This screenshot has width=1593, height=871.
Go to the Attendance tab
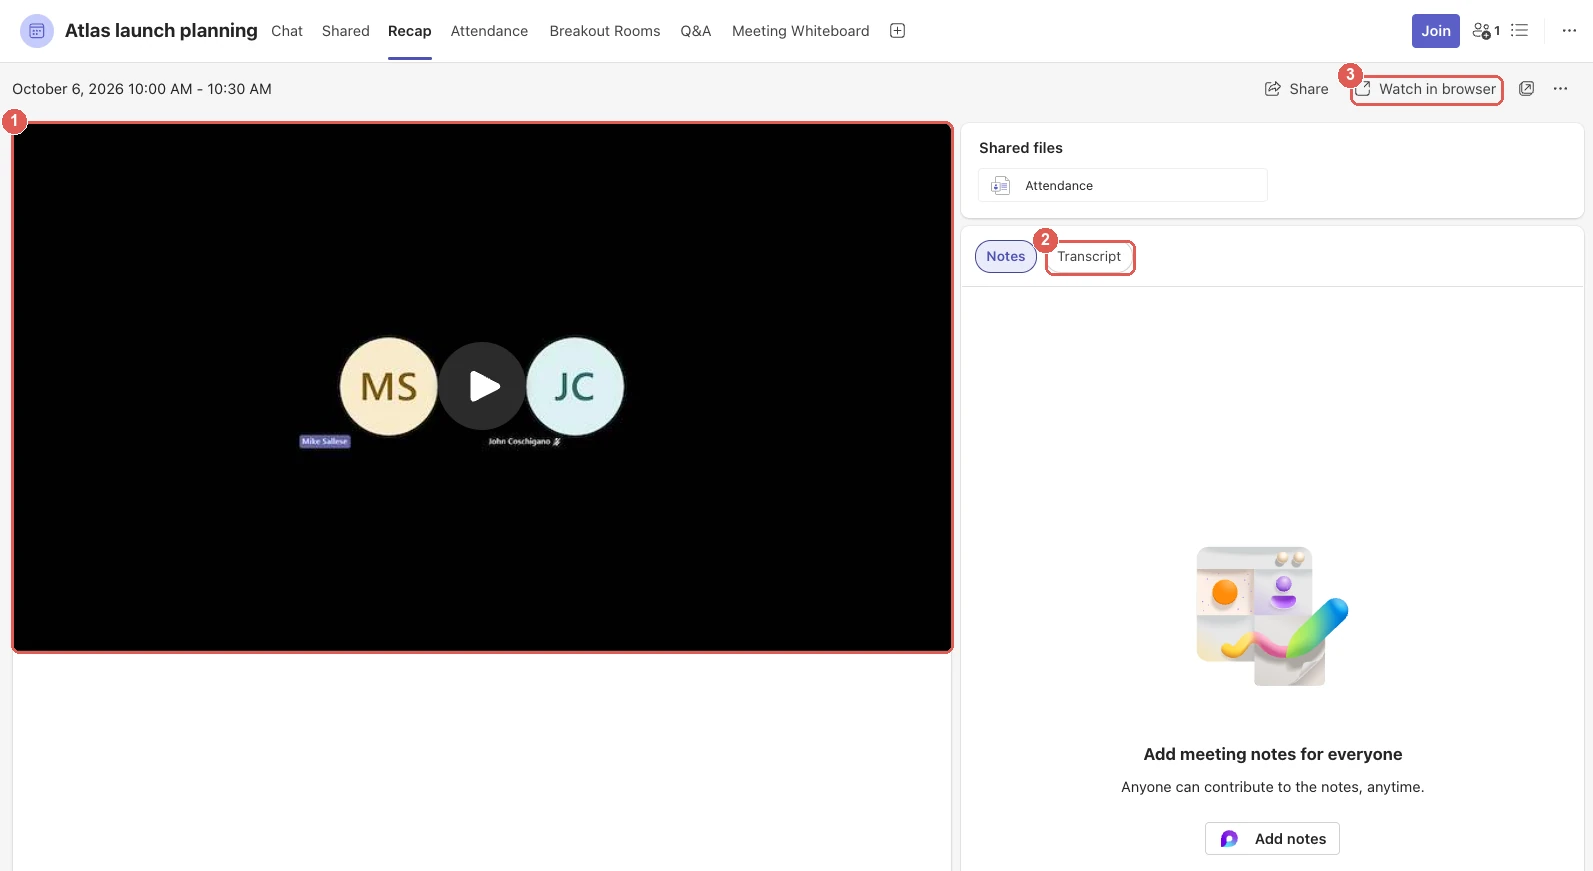coord(489,31)
